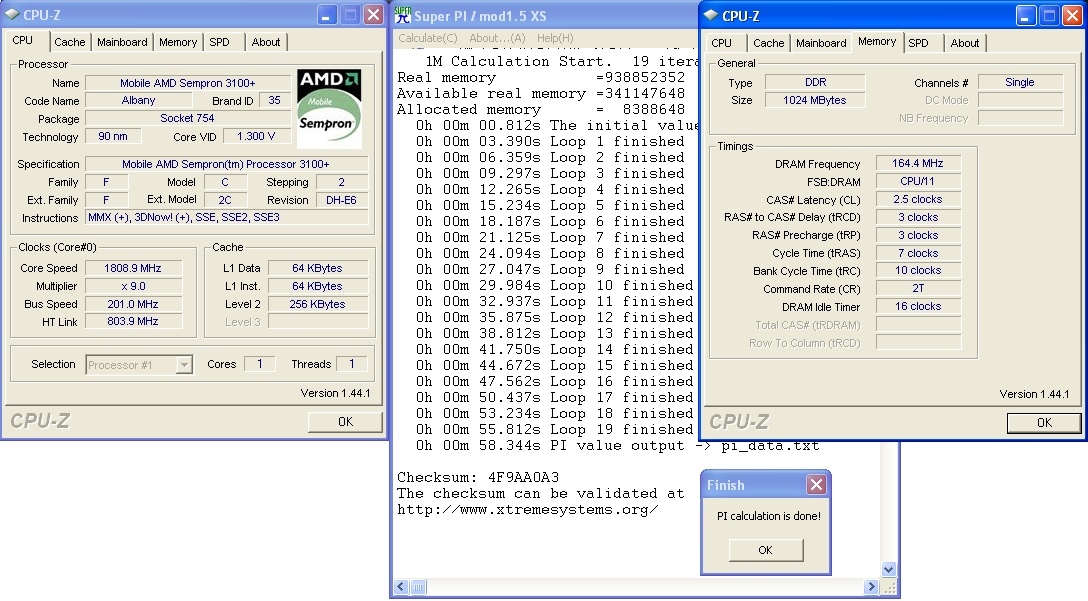Open the Calculate(C) menu in Super PI
This screenshot has height=601, width=1088.
(x=427, y=38)
